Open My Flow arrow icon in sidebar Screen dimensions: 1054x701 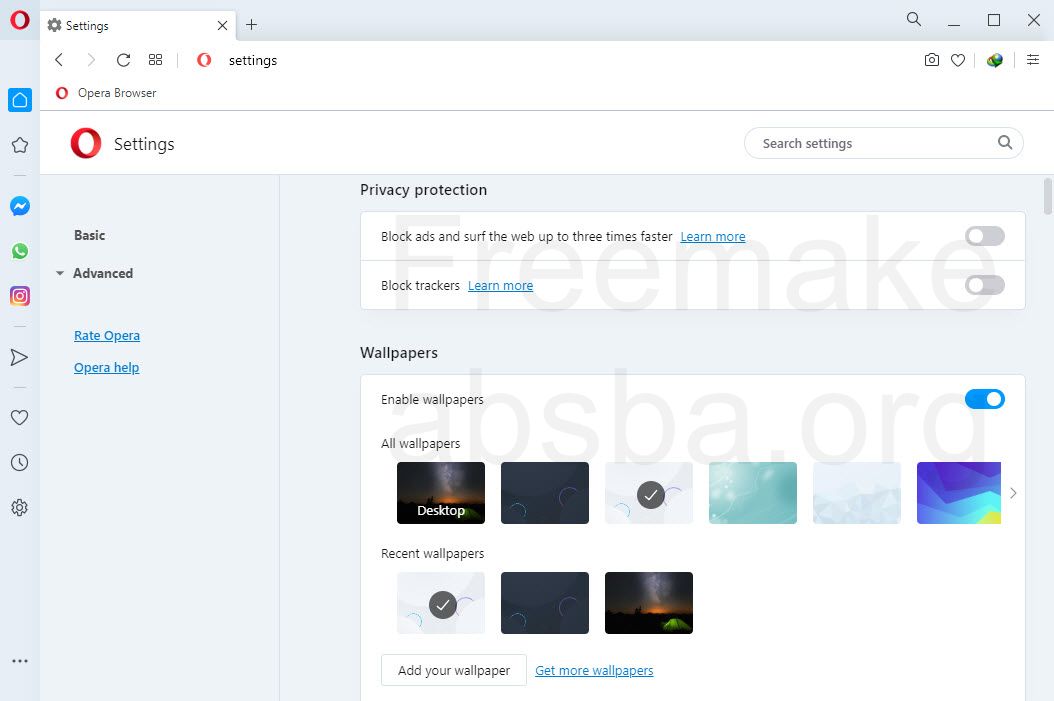pos(19,357)
